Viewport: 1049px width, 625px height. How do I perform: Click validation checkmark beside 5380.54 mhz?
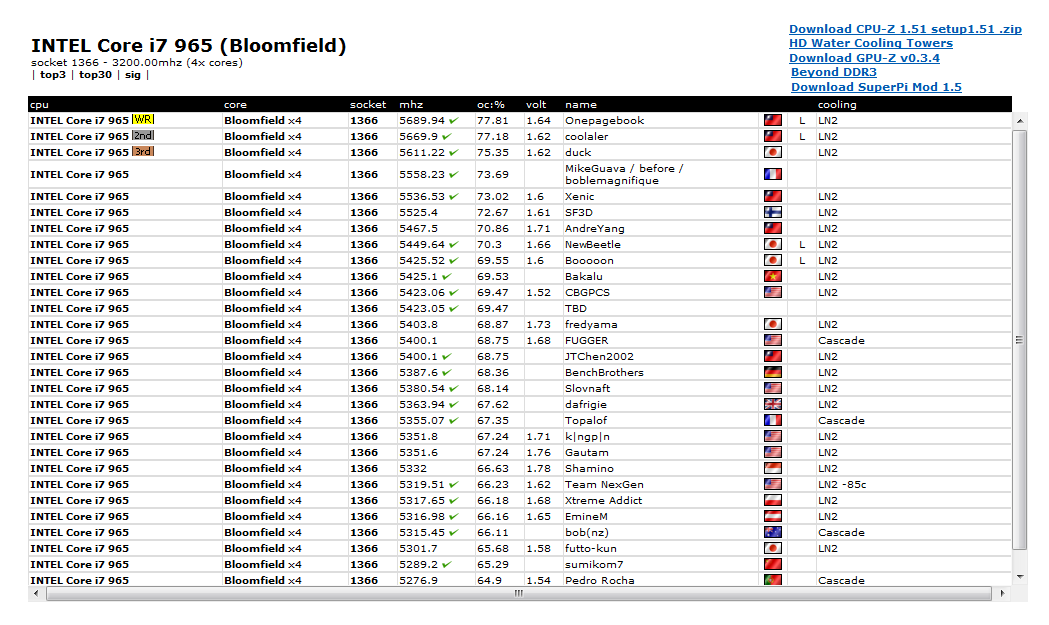[454, 389]
